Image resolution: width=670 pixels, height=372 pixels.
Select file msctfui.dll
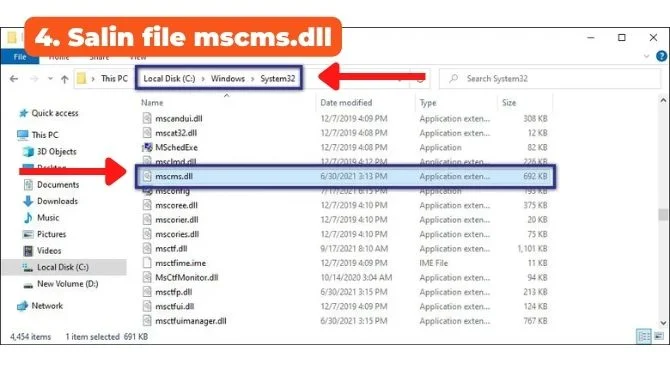pyautogui.click(x=174, y=307)
